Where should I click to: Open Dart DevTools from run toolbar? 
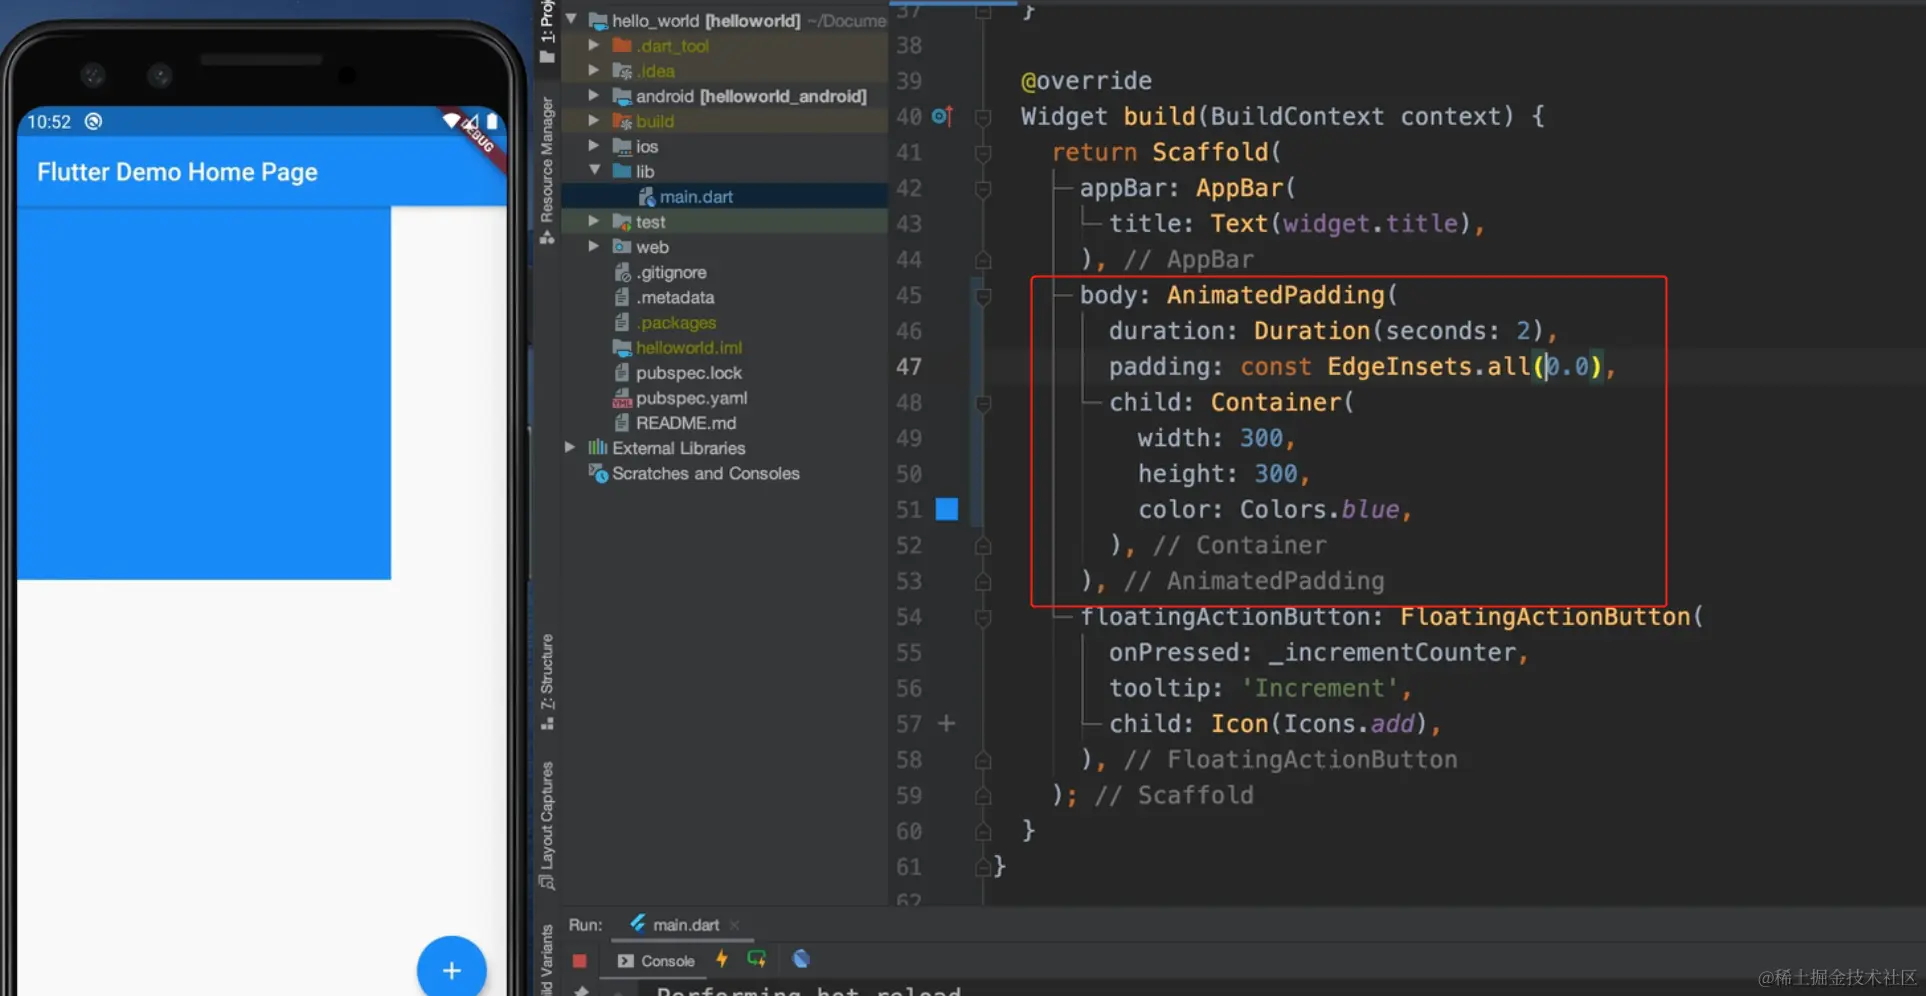(801, 959)
